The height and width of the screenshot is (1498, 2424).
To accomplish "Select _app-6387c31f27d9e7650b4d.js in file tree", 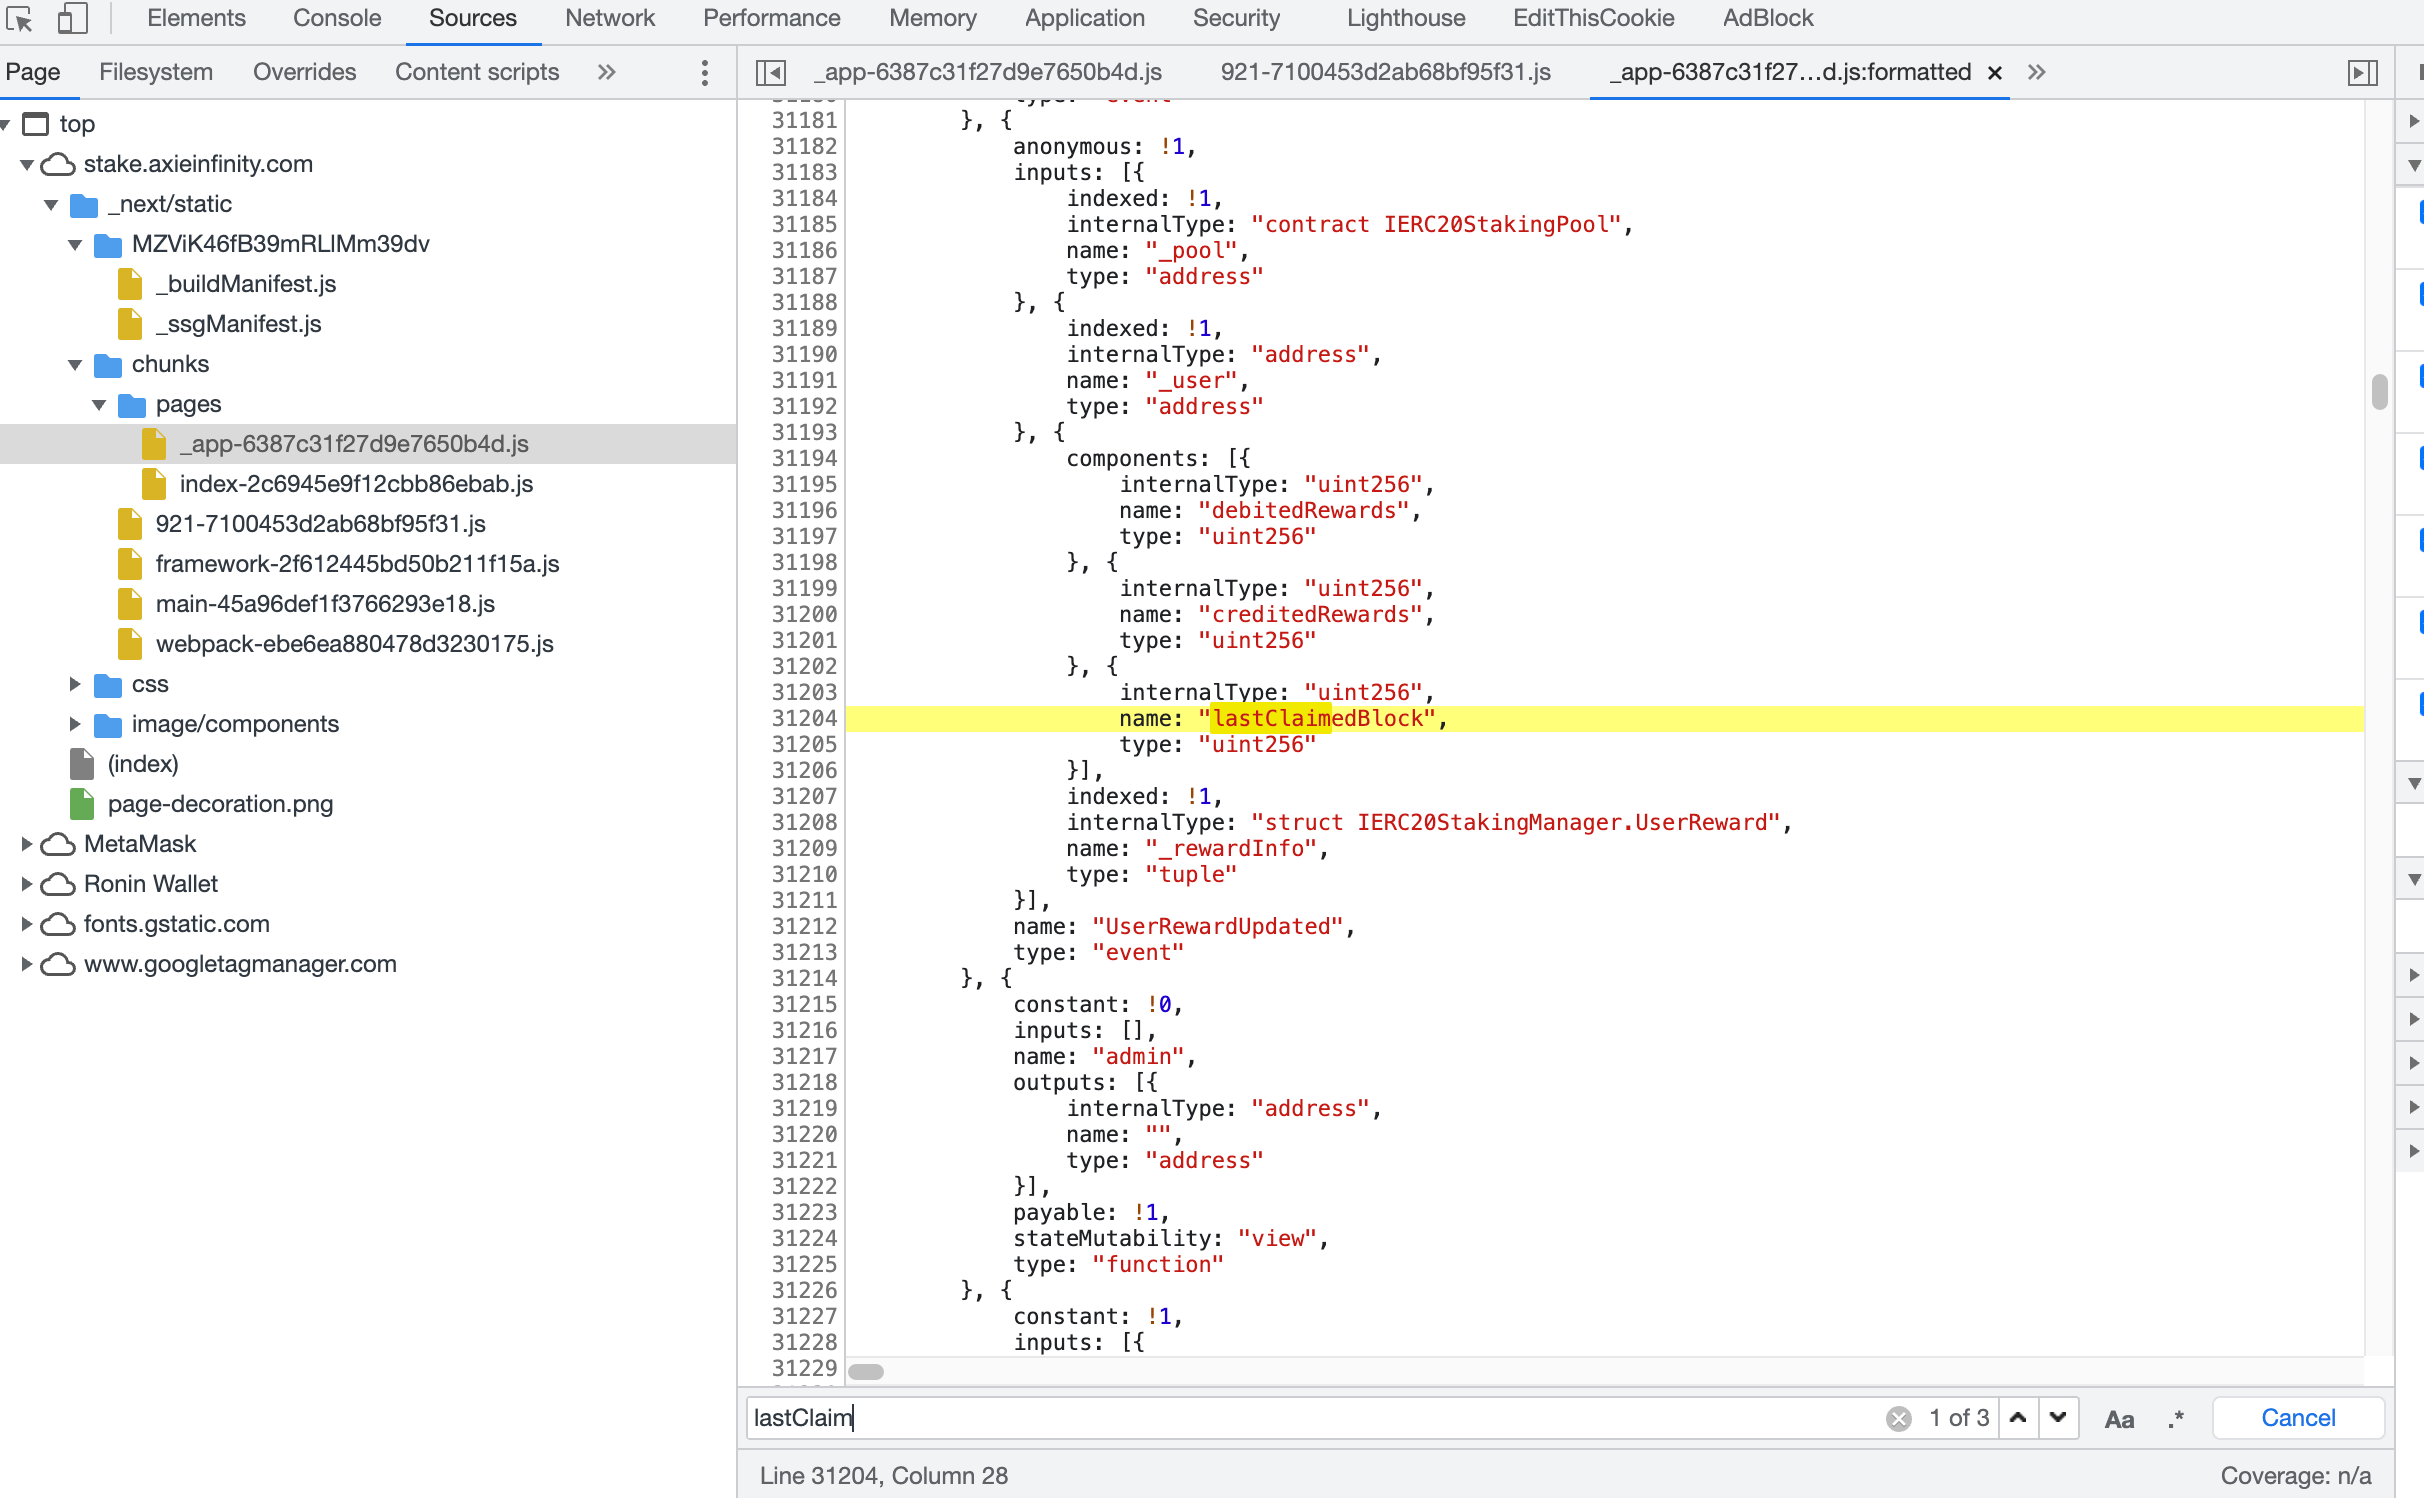I will point(354,444).
